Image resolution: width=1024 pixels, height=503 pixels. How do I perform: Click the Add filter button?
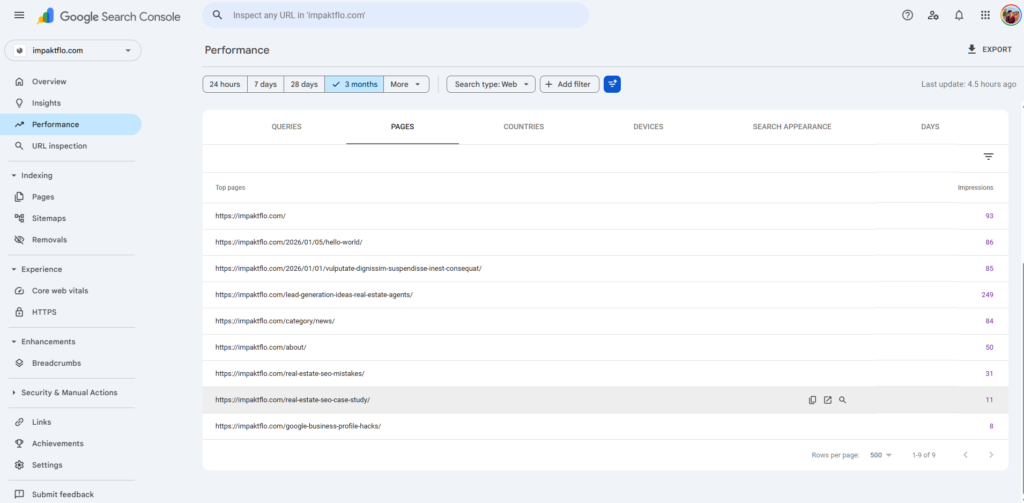click(569, 84)
